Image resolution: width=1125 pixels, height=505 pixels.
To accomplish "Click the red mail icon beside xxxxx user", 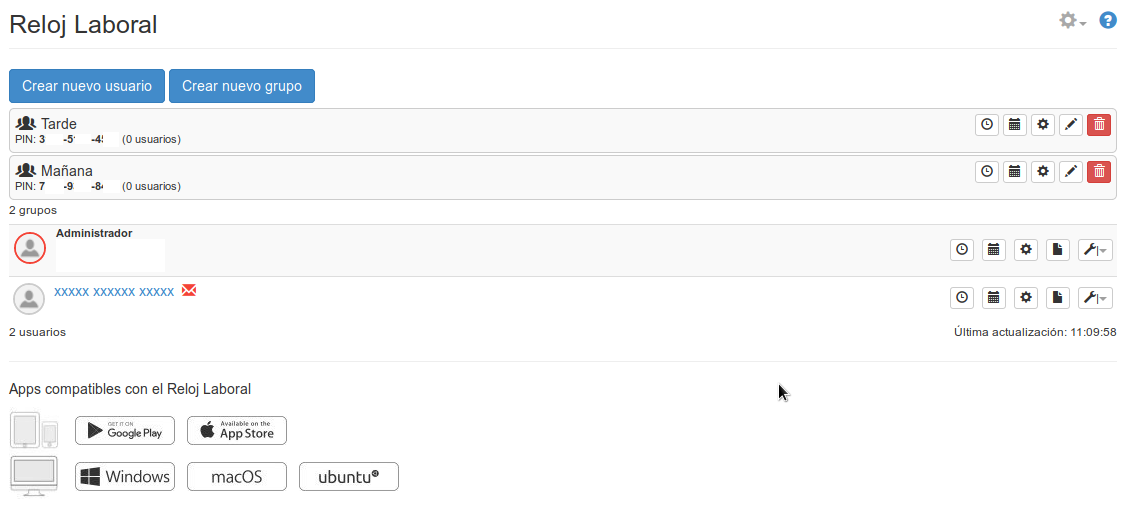I will pyautogui.click(x=189, y=290).
